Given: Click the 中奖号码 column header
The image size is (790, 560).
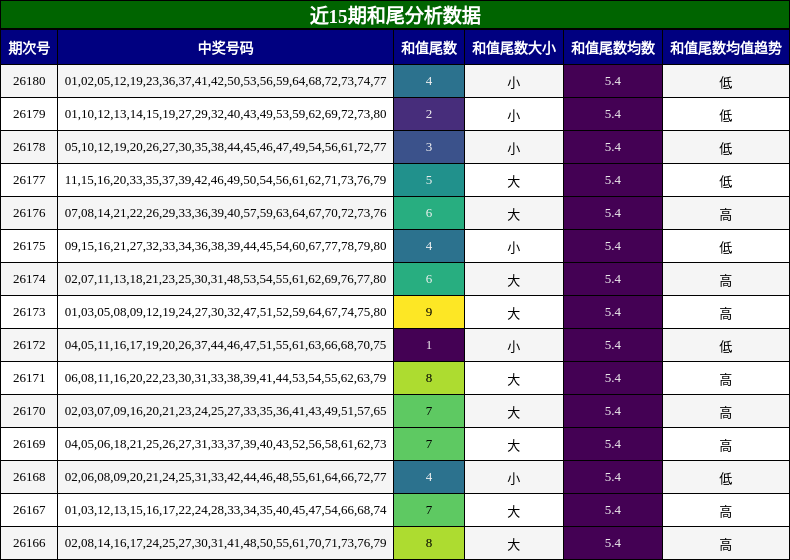Looking at the screenshot, I should tap(226, 48).
